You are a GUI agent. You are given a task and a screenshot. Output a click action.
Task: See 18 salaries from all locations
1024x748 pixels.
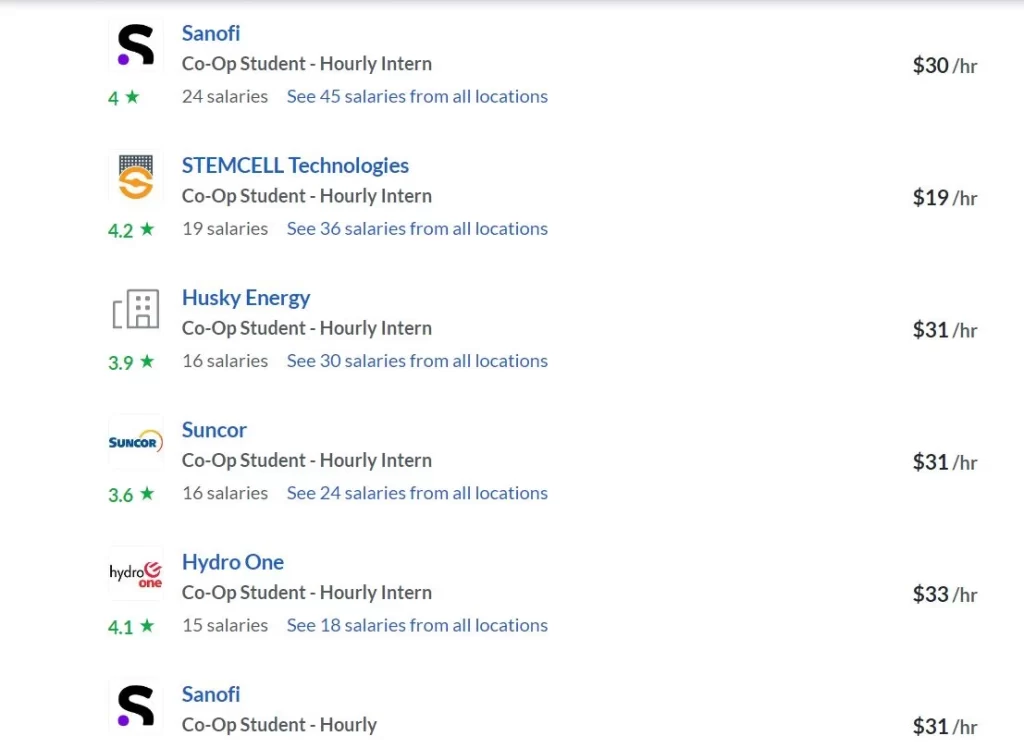(417, 625)
